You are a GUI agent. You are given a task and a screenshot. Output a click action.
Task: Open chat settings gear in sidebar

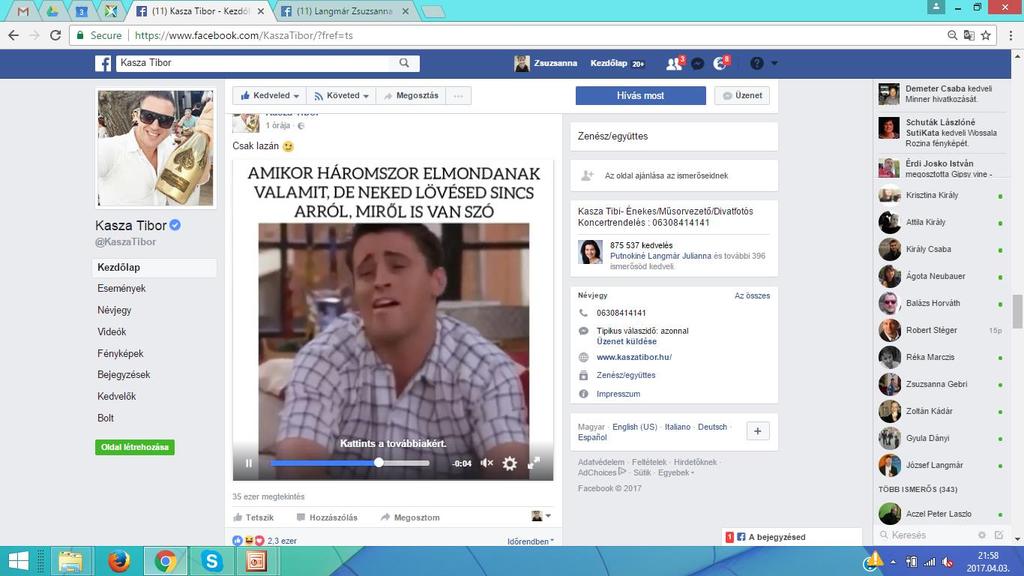[x=982, y=535]
